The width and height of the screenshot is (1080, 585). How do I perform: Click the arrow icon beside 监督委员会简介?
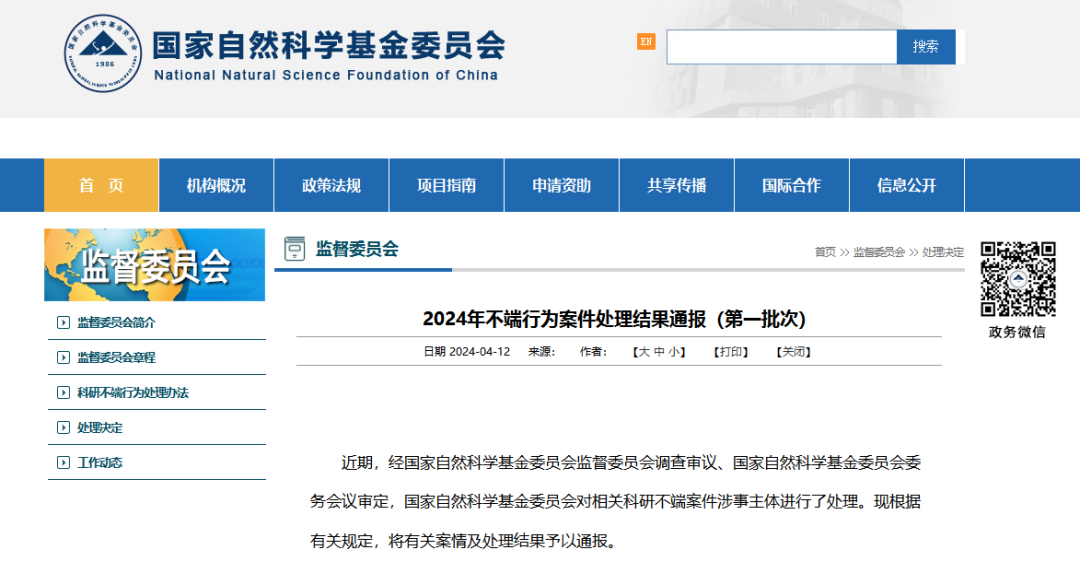point(61,322)
